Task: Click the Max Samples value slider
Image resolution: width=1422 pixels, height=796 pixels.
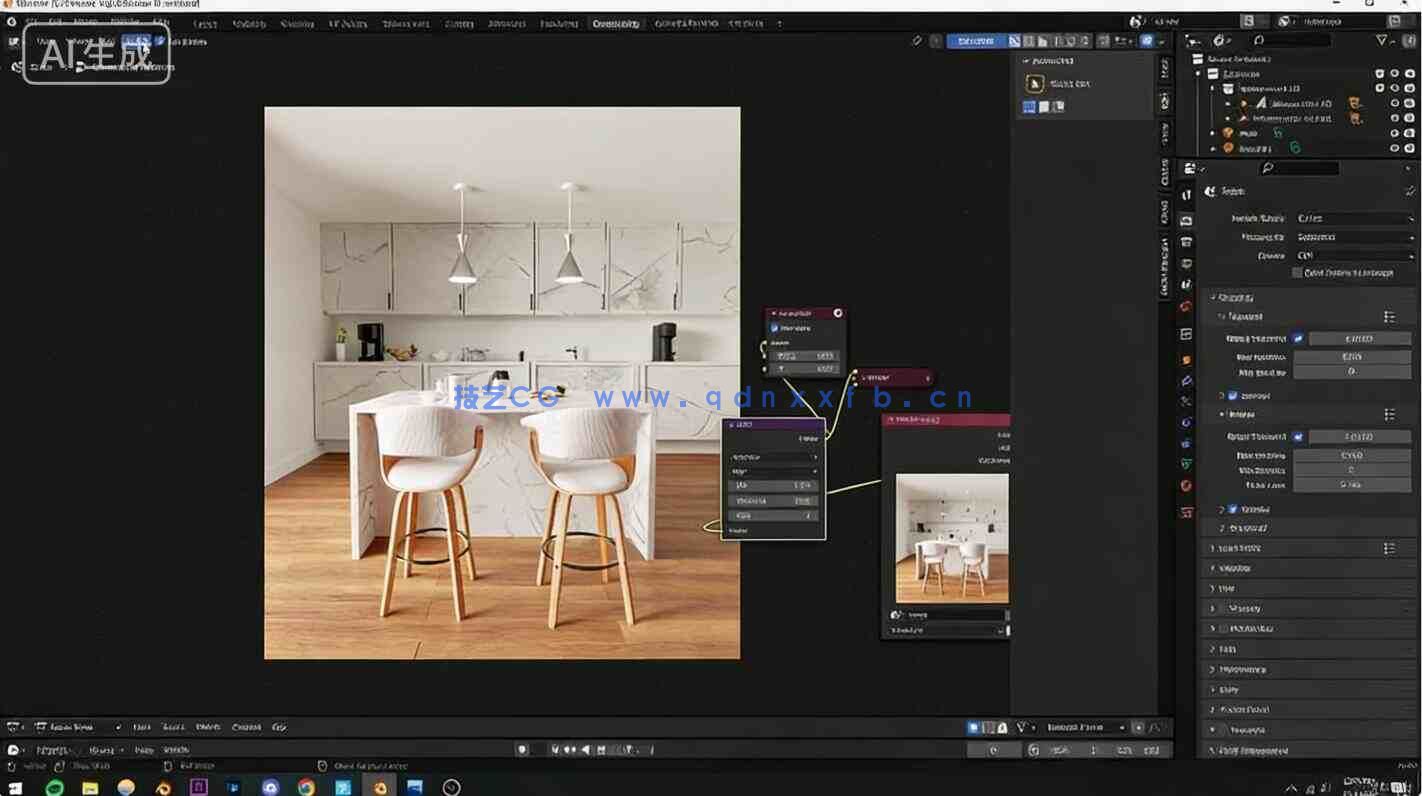Action: pos(1352,355)
